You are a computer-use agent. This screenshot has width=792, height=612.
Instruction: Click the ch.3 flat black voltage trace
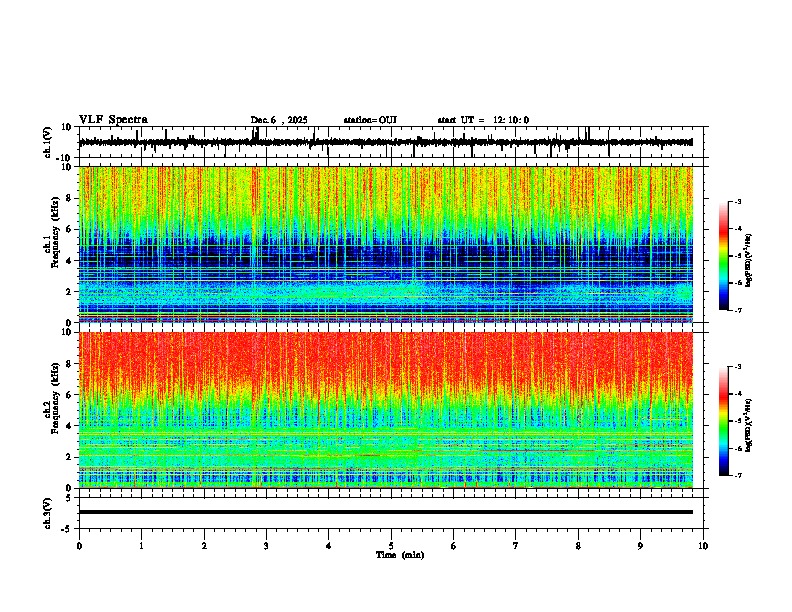tap(386, 512)
